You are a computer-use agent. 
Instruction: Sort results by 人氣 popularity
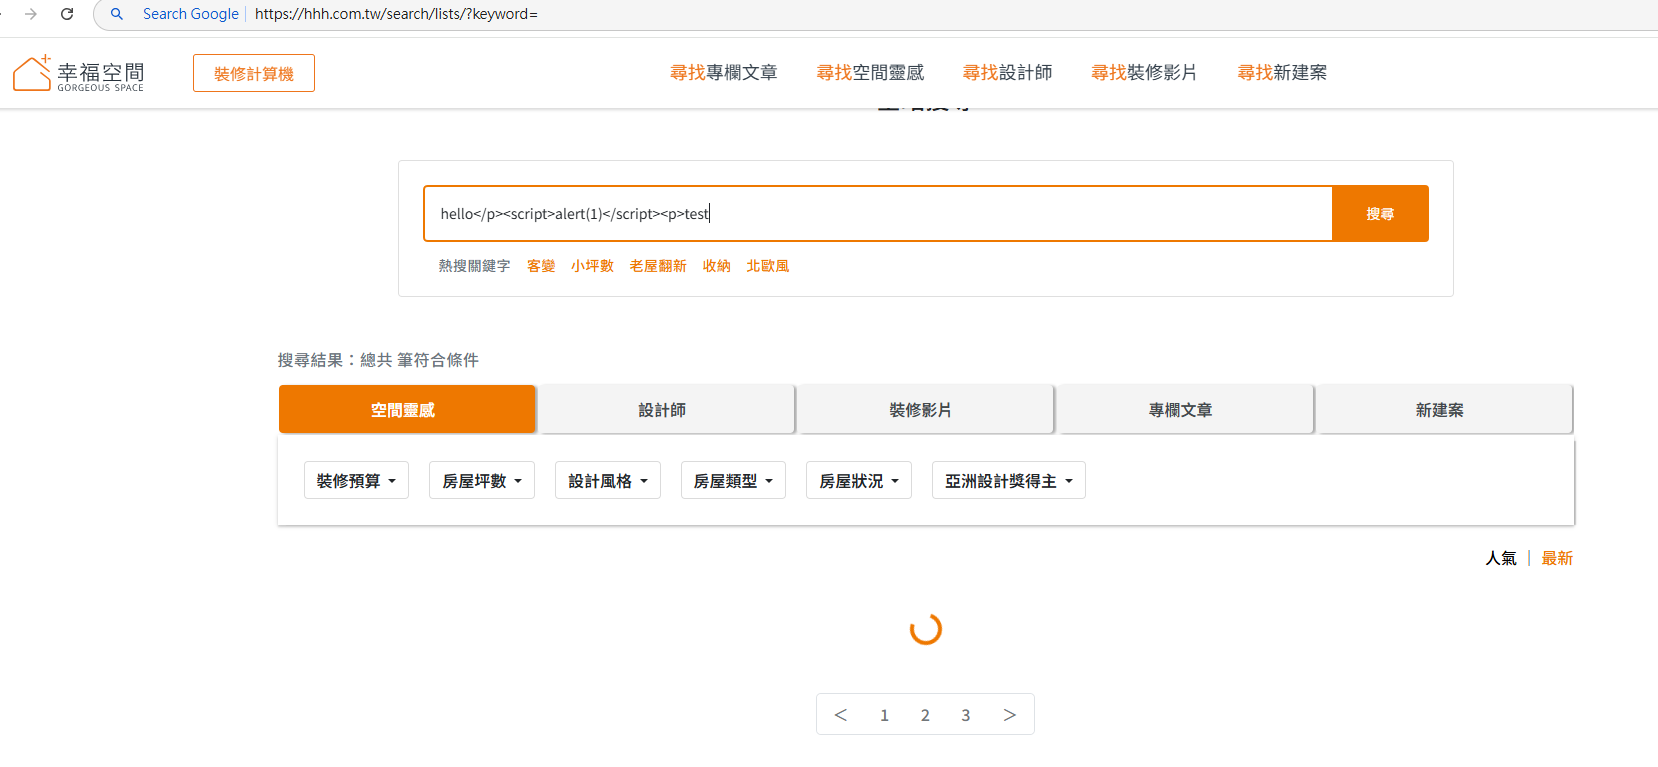coord(1501,558)
